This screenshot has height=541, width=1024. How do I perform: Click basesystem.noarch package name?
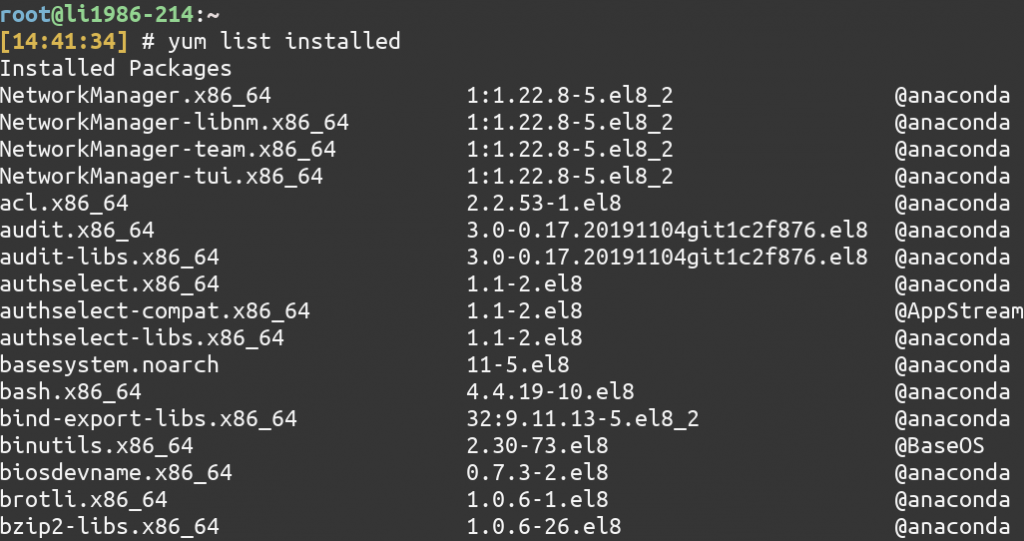click(x=110, y=365)
